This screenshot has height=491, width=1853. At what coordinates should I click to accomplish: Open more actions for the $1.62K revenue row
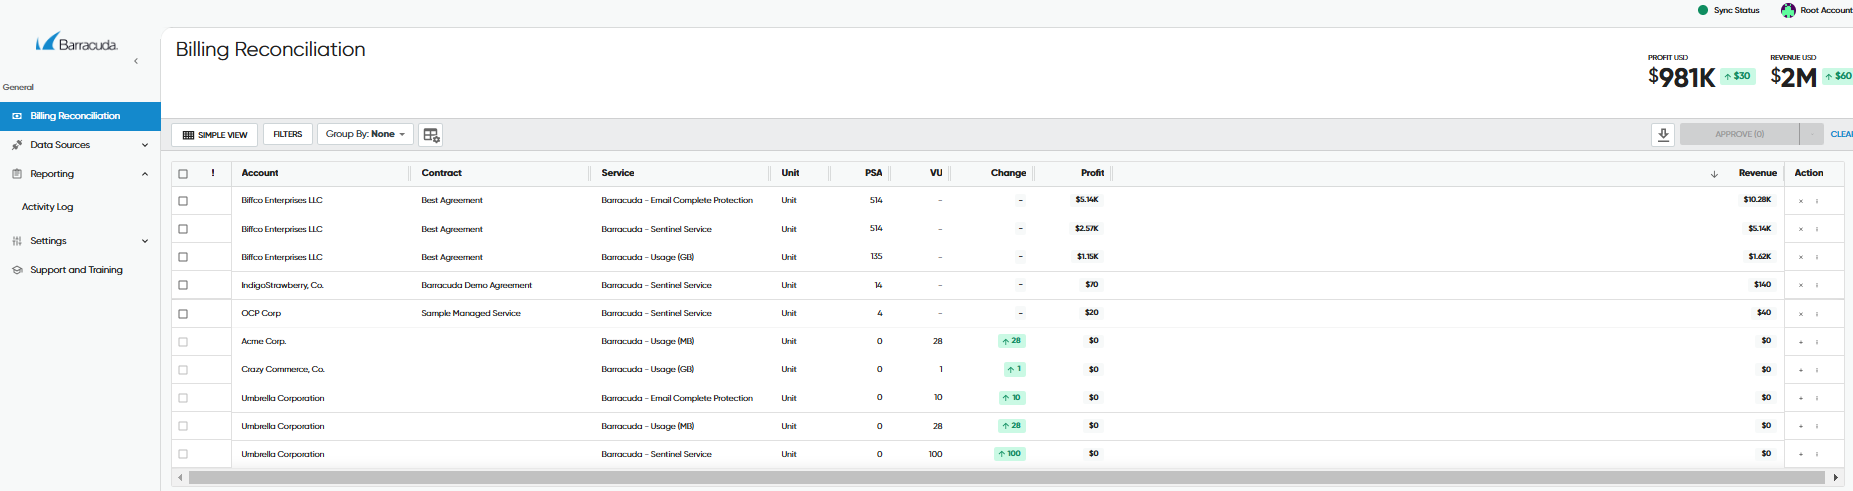click(x=1817, y=257)
